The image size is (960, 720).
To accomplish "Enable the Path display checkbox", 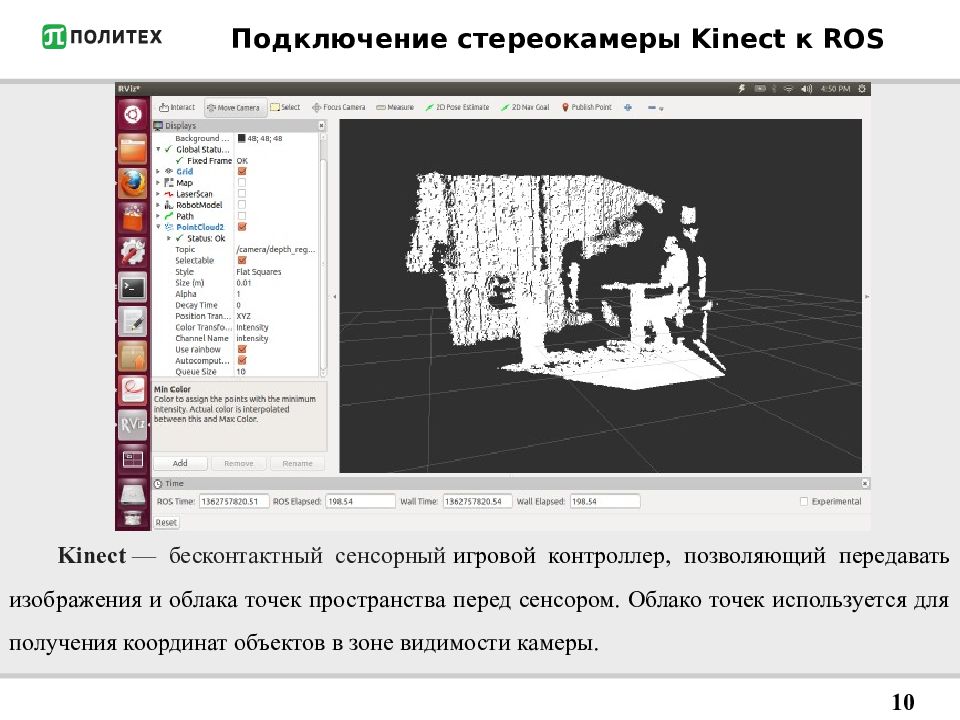I will pos(242,216).
